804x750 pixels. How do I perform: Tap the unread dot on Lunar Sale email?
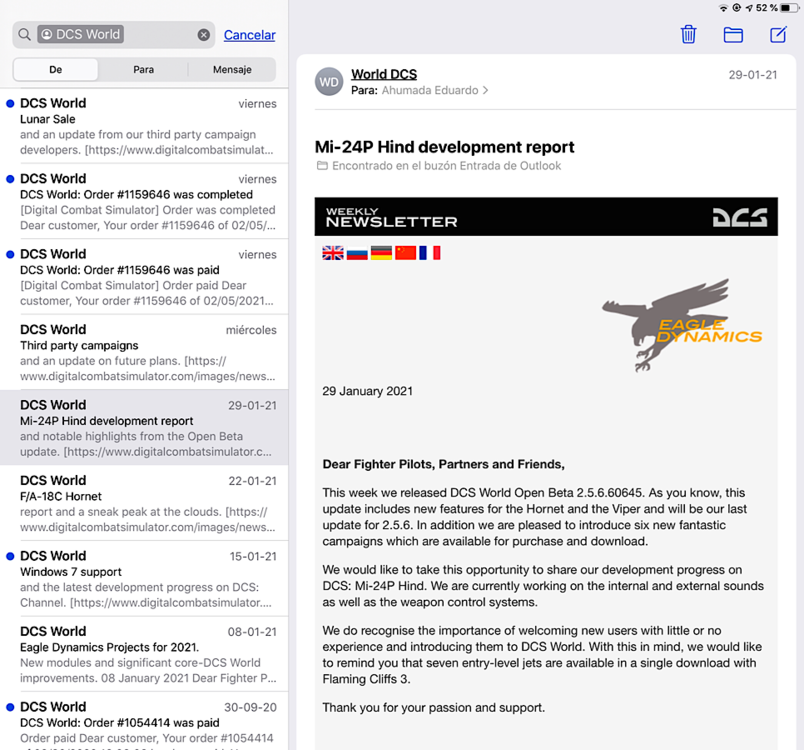[10, 104]
